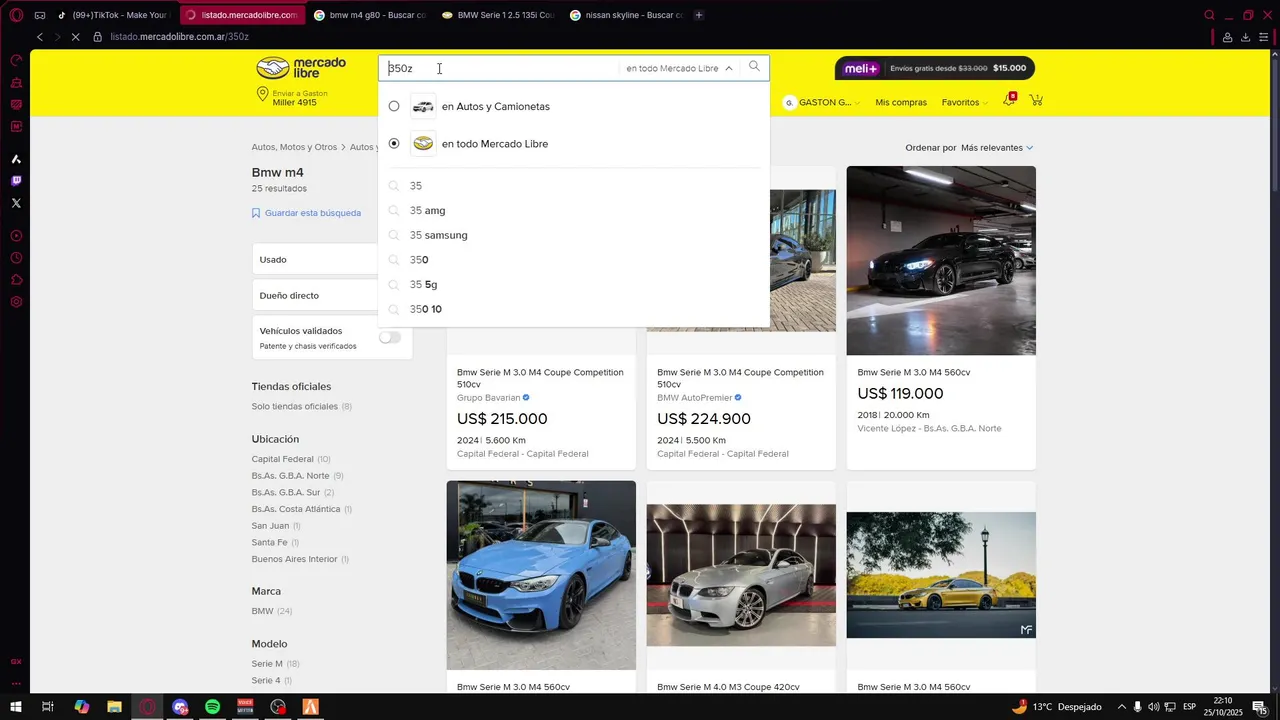The image size is (1280, 720).
Task: Click inside the search field with '350z'
Action: click(x=500, y=68)
